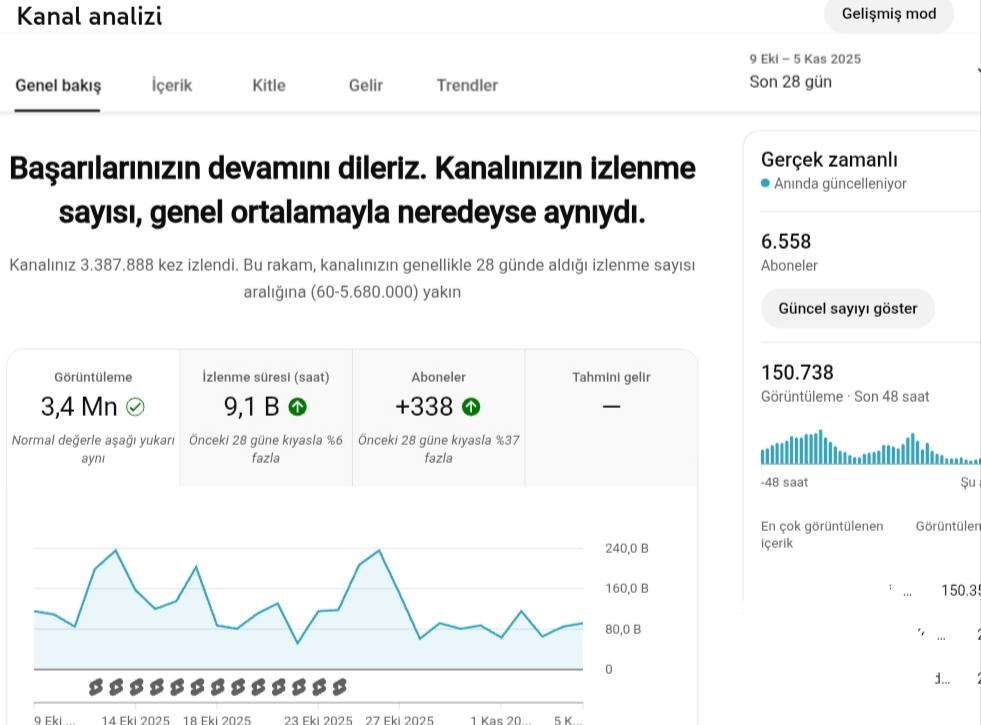981x725 pixels.
Task: Select the Aboneler metric card
Action: (439, 417)
